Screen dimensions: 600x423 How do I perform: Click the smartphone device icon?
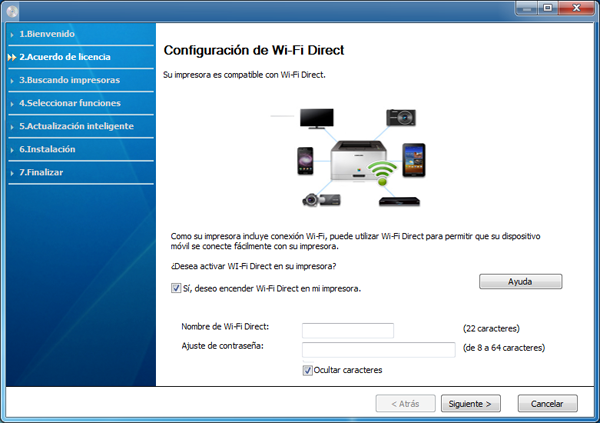[306, 159]
